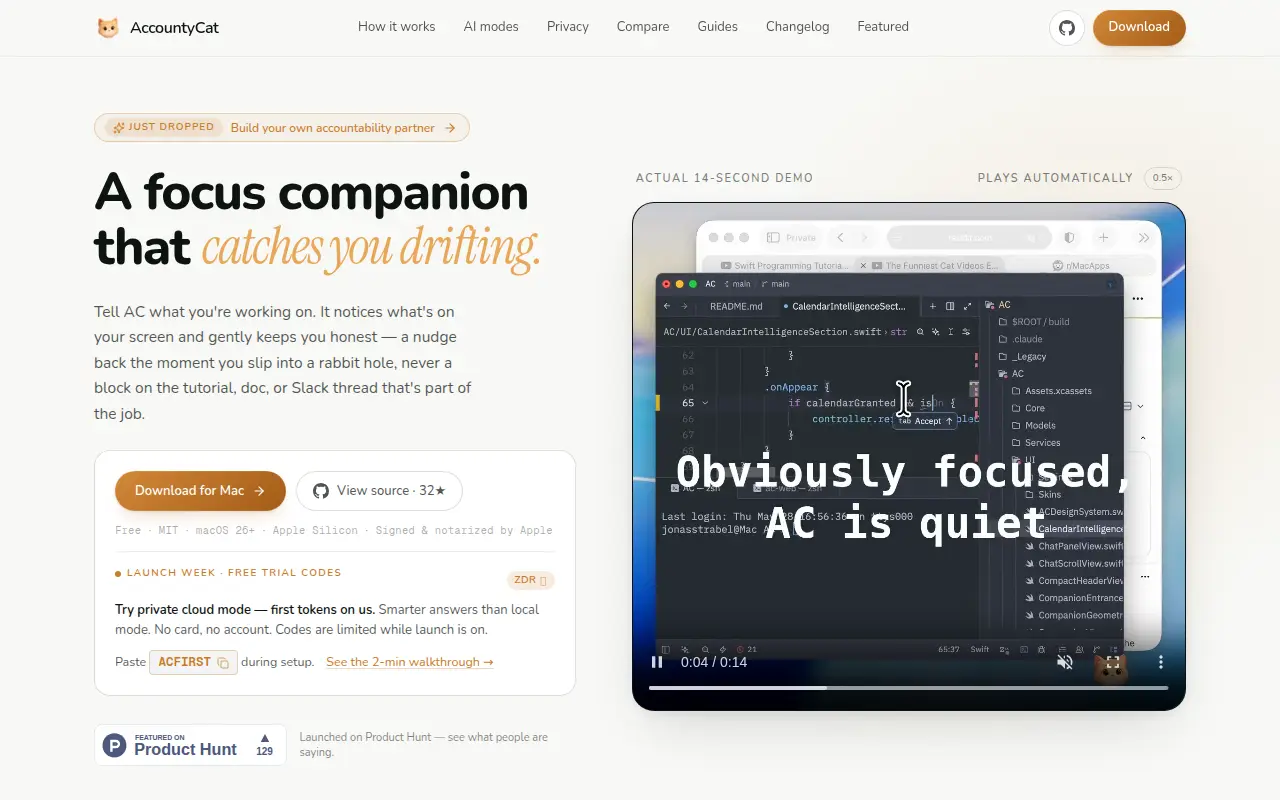Click the sparkle JUST DROPPED badge
This screenshot has width=1280, height=800.
point(164,127)
